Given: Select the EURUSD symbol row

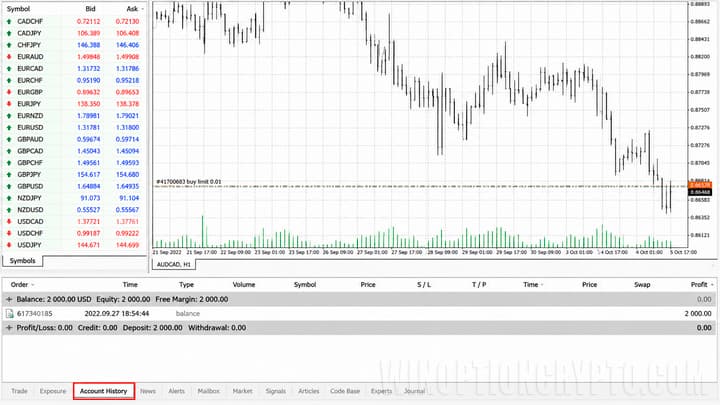Looking at the screenshot, I should tap(73, 128).
